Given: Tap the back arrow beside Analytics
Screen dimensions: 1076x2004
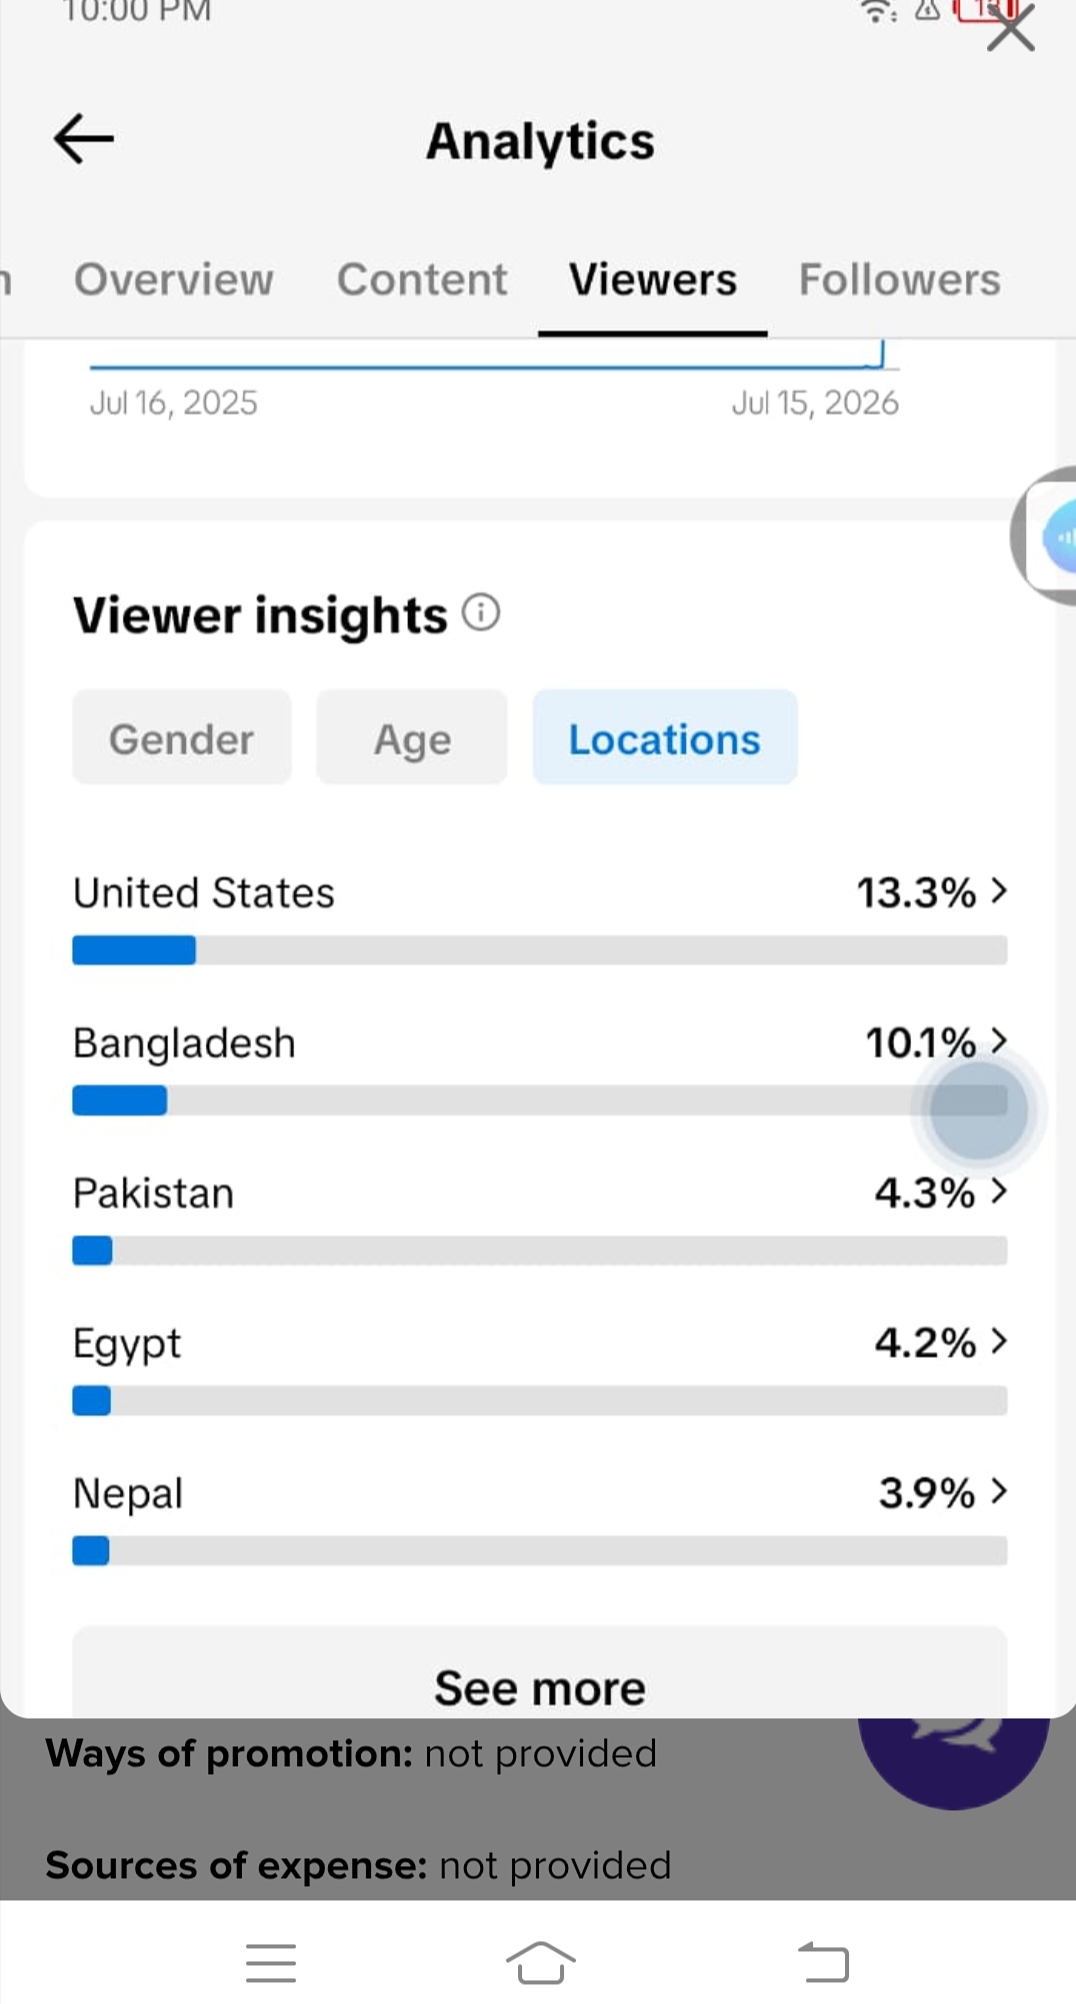Looking at the screenshot, I should [x=84, y=138].
